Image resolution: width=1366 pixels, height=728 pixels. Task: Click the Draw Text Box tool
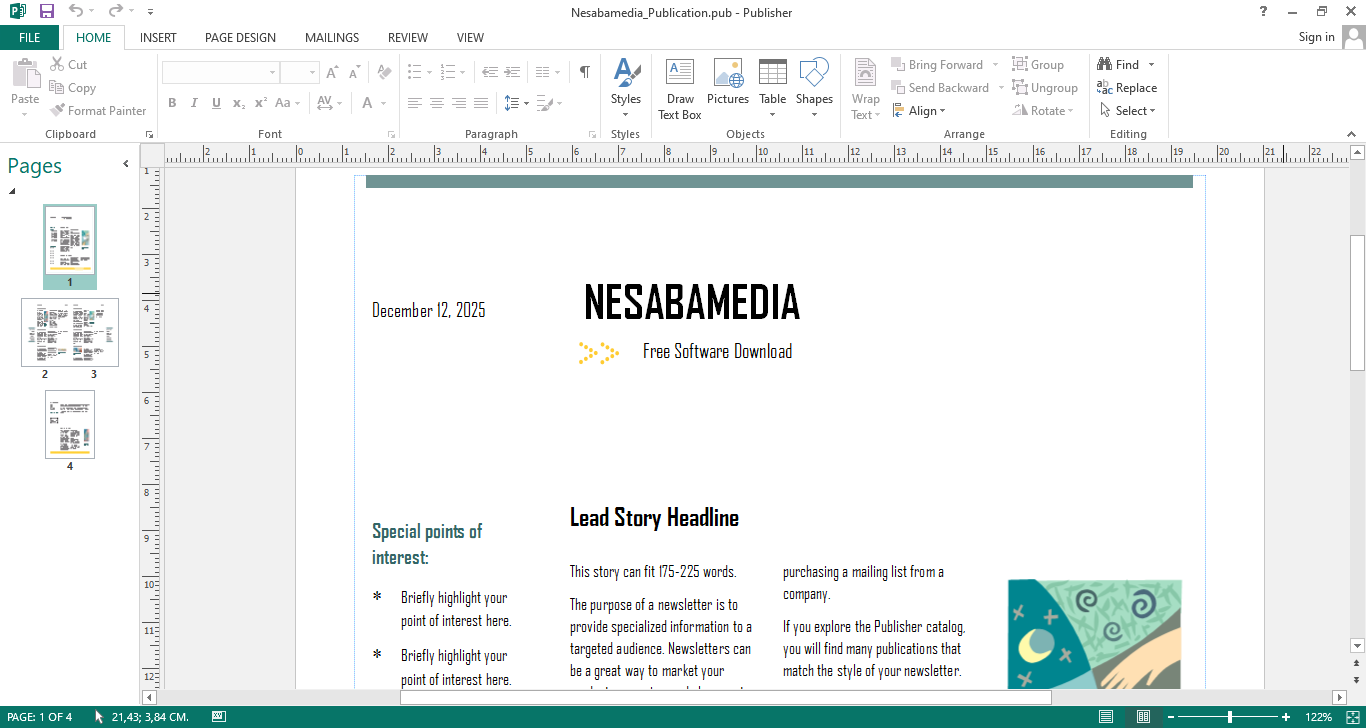pos(679,89)
